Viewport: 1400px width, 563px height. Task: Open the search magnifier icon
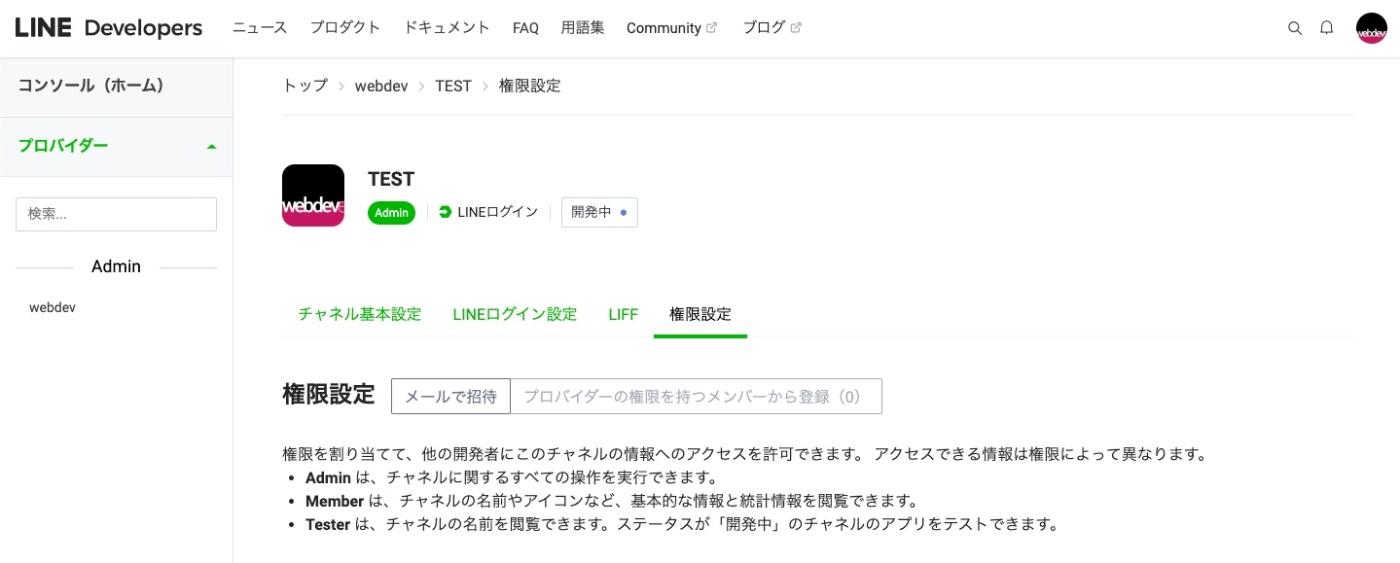[1295, 28]
